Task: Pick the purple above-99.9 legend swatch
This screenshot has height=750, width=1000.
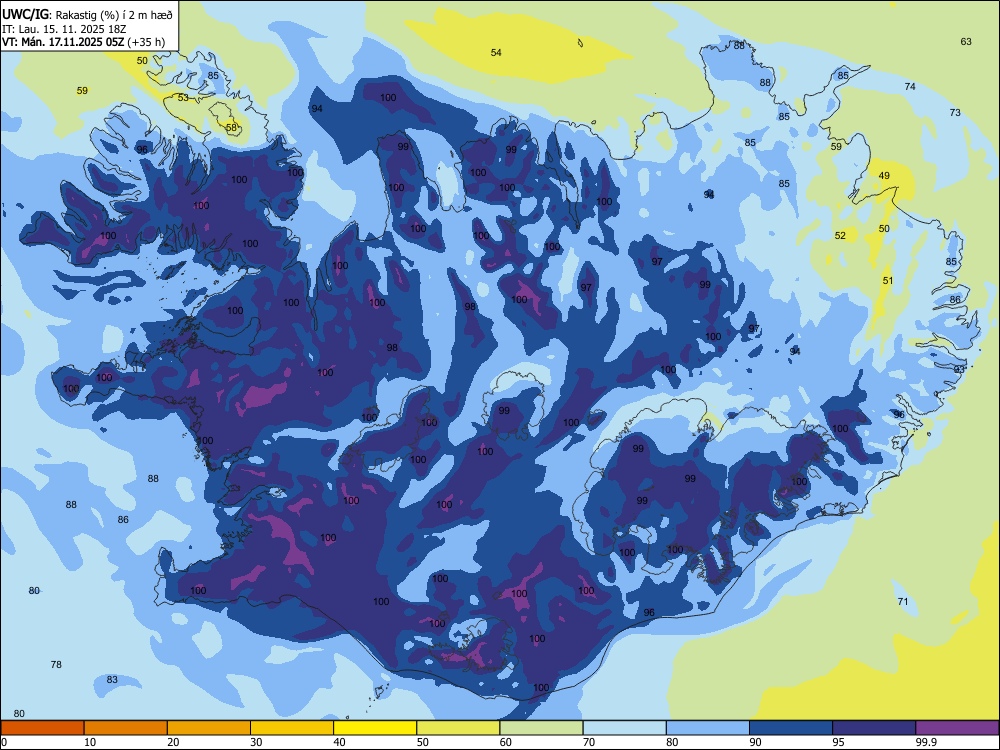Action: (957, 728)
